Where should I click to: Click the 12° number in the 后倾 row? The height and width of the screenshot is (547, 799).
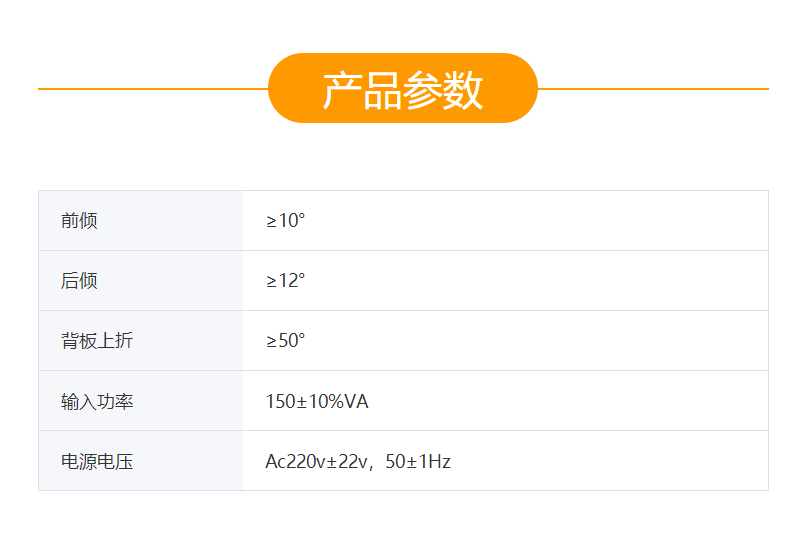(291, 281)
